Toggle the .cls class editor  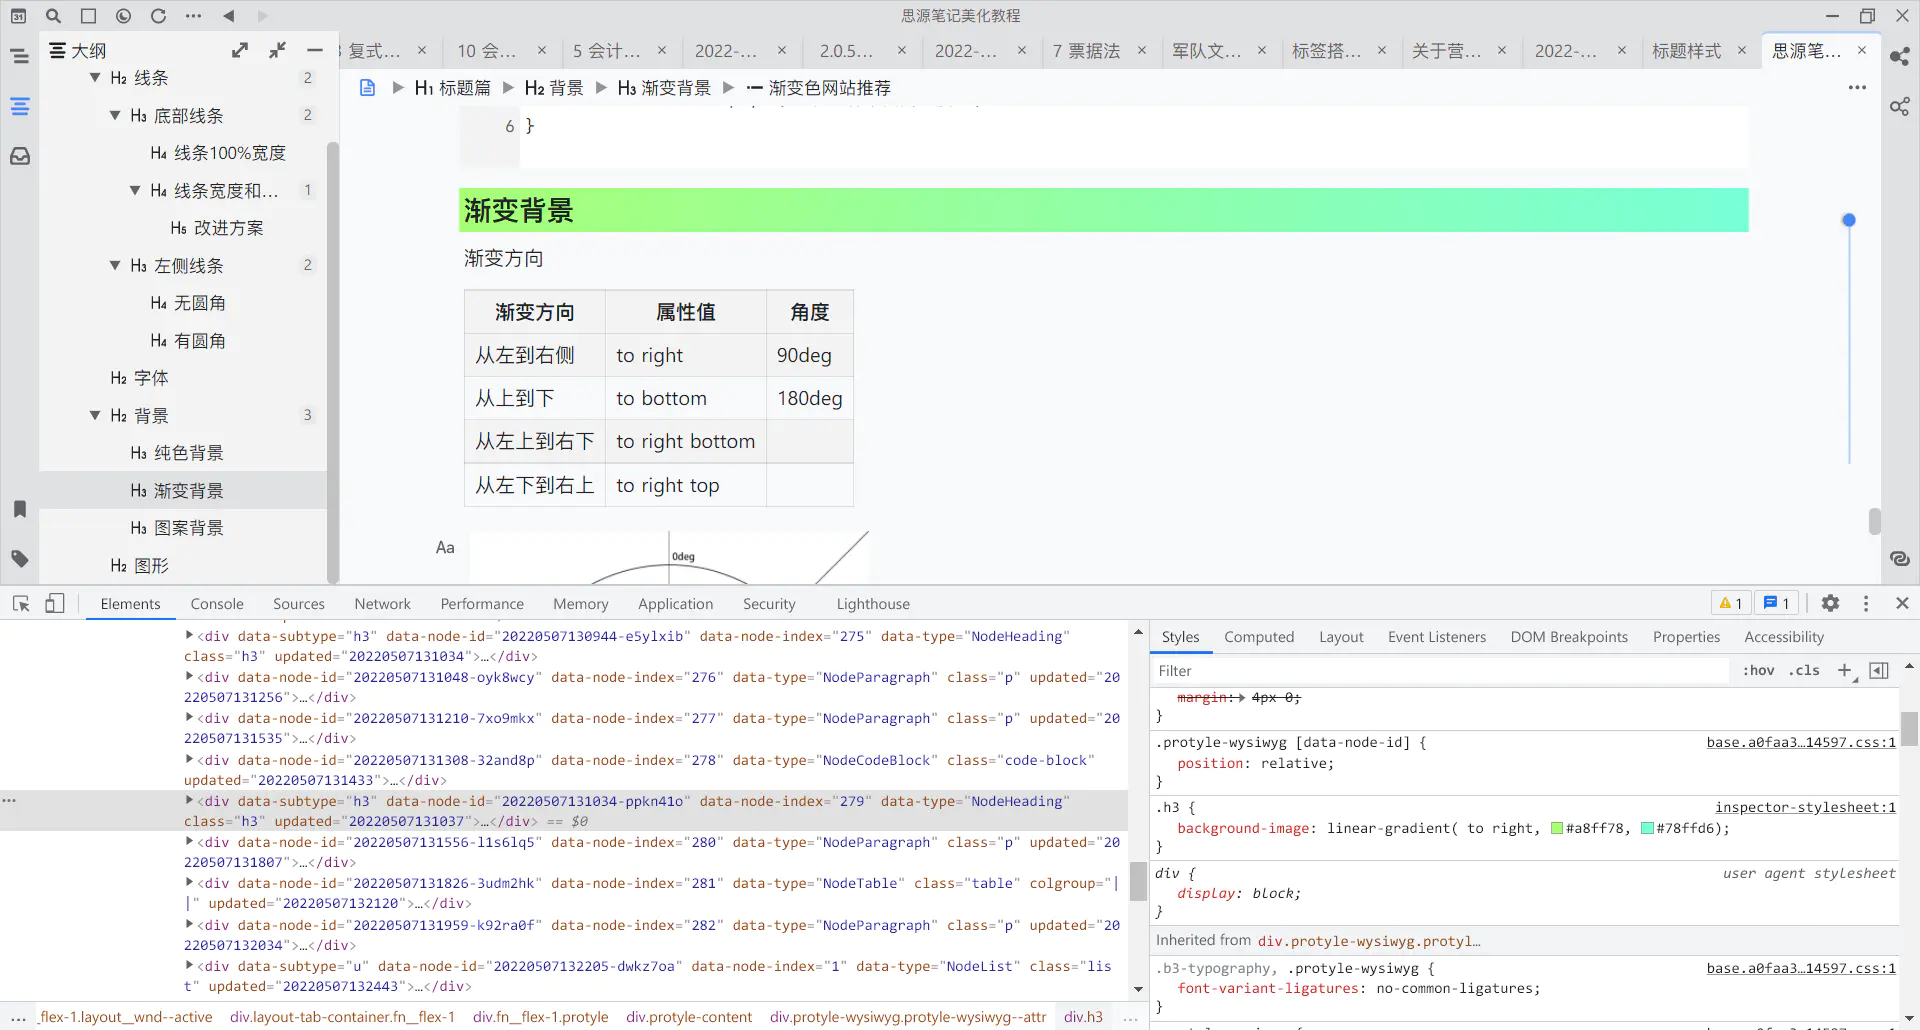(1805, 671)
